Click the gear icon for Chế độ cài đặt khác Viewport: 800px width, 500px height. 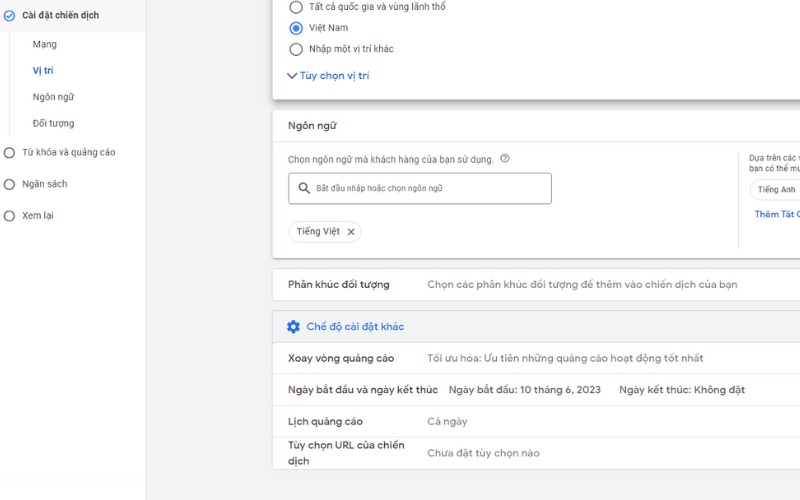(293, 327)
